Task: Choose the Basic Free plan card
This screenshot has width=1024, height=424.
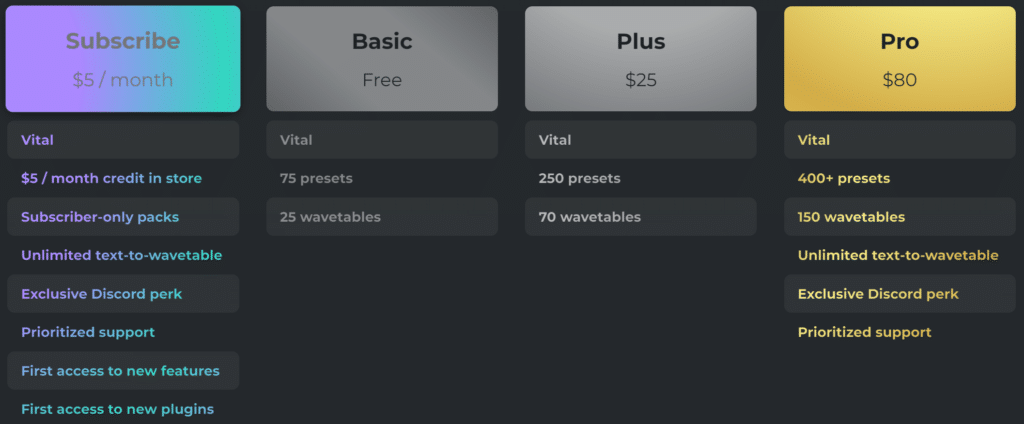Action: pyautogui.click(x=382, y=59)
